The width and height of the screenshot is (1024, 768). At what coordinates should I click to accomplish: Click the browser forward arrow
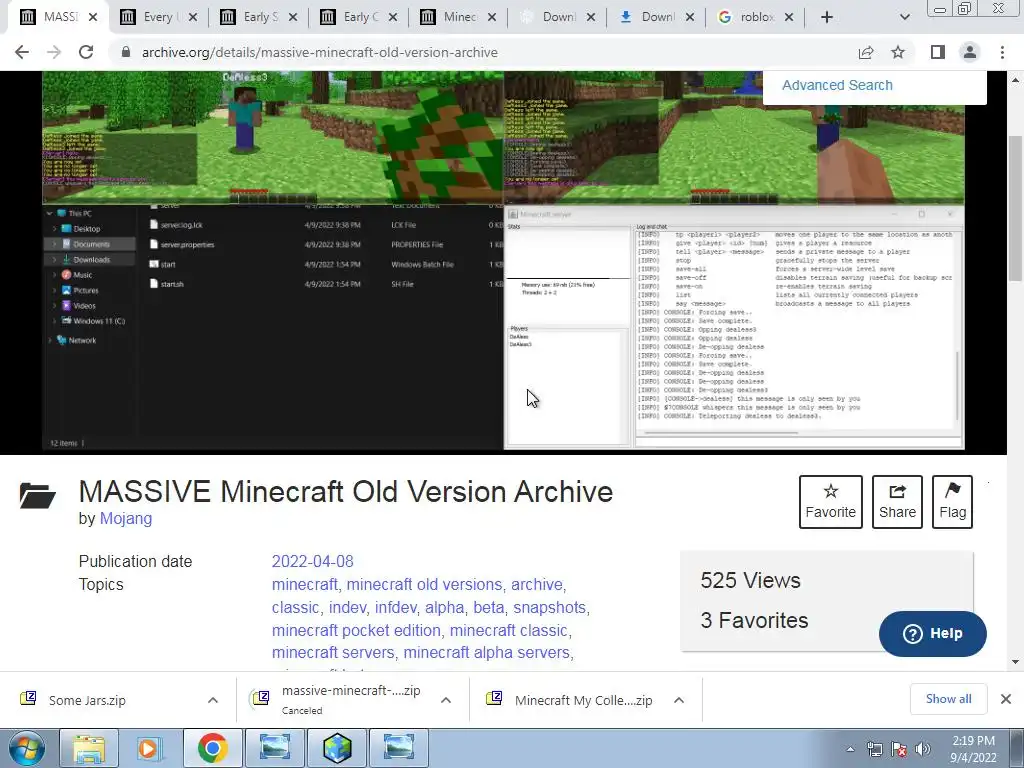click(54, 52)
